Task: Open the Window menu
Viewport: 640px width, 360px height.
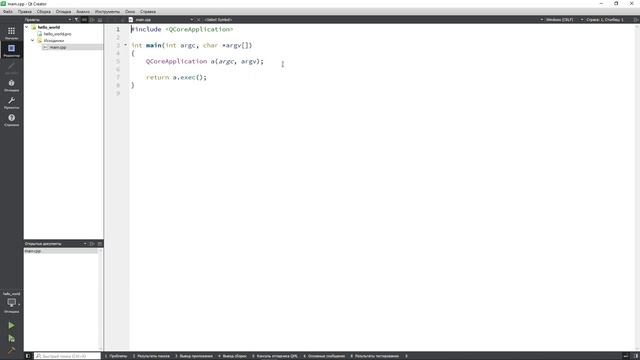Action: tap(130, 11)
